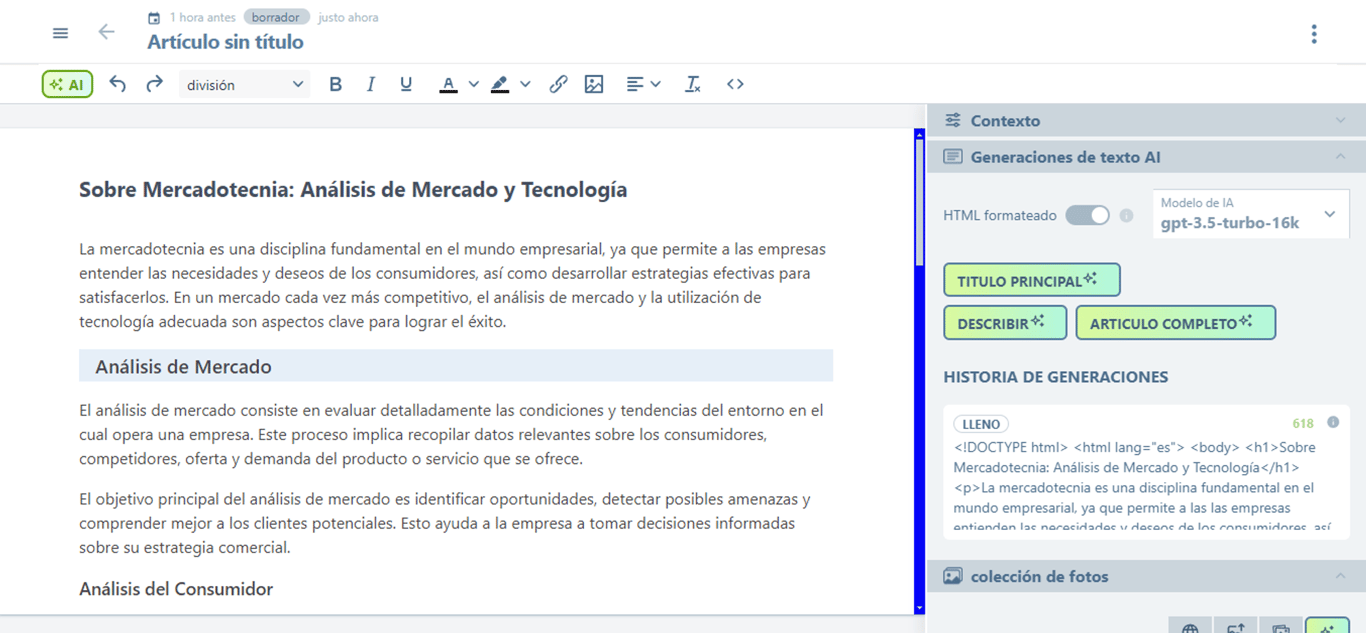Click the paragraph starting 'El análisis de mercado consiste'
1366x633 pixels.
point(451,434)
